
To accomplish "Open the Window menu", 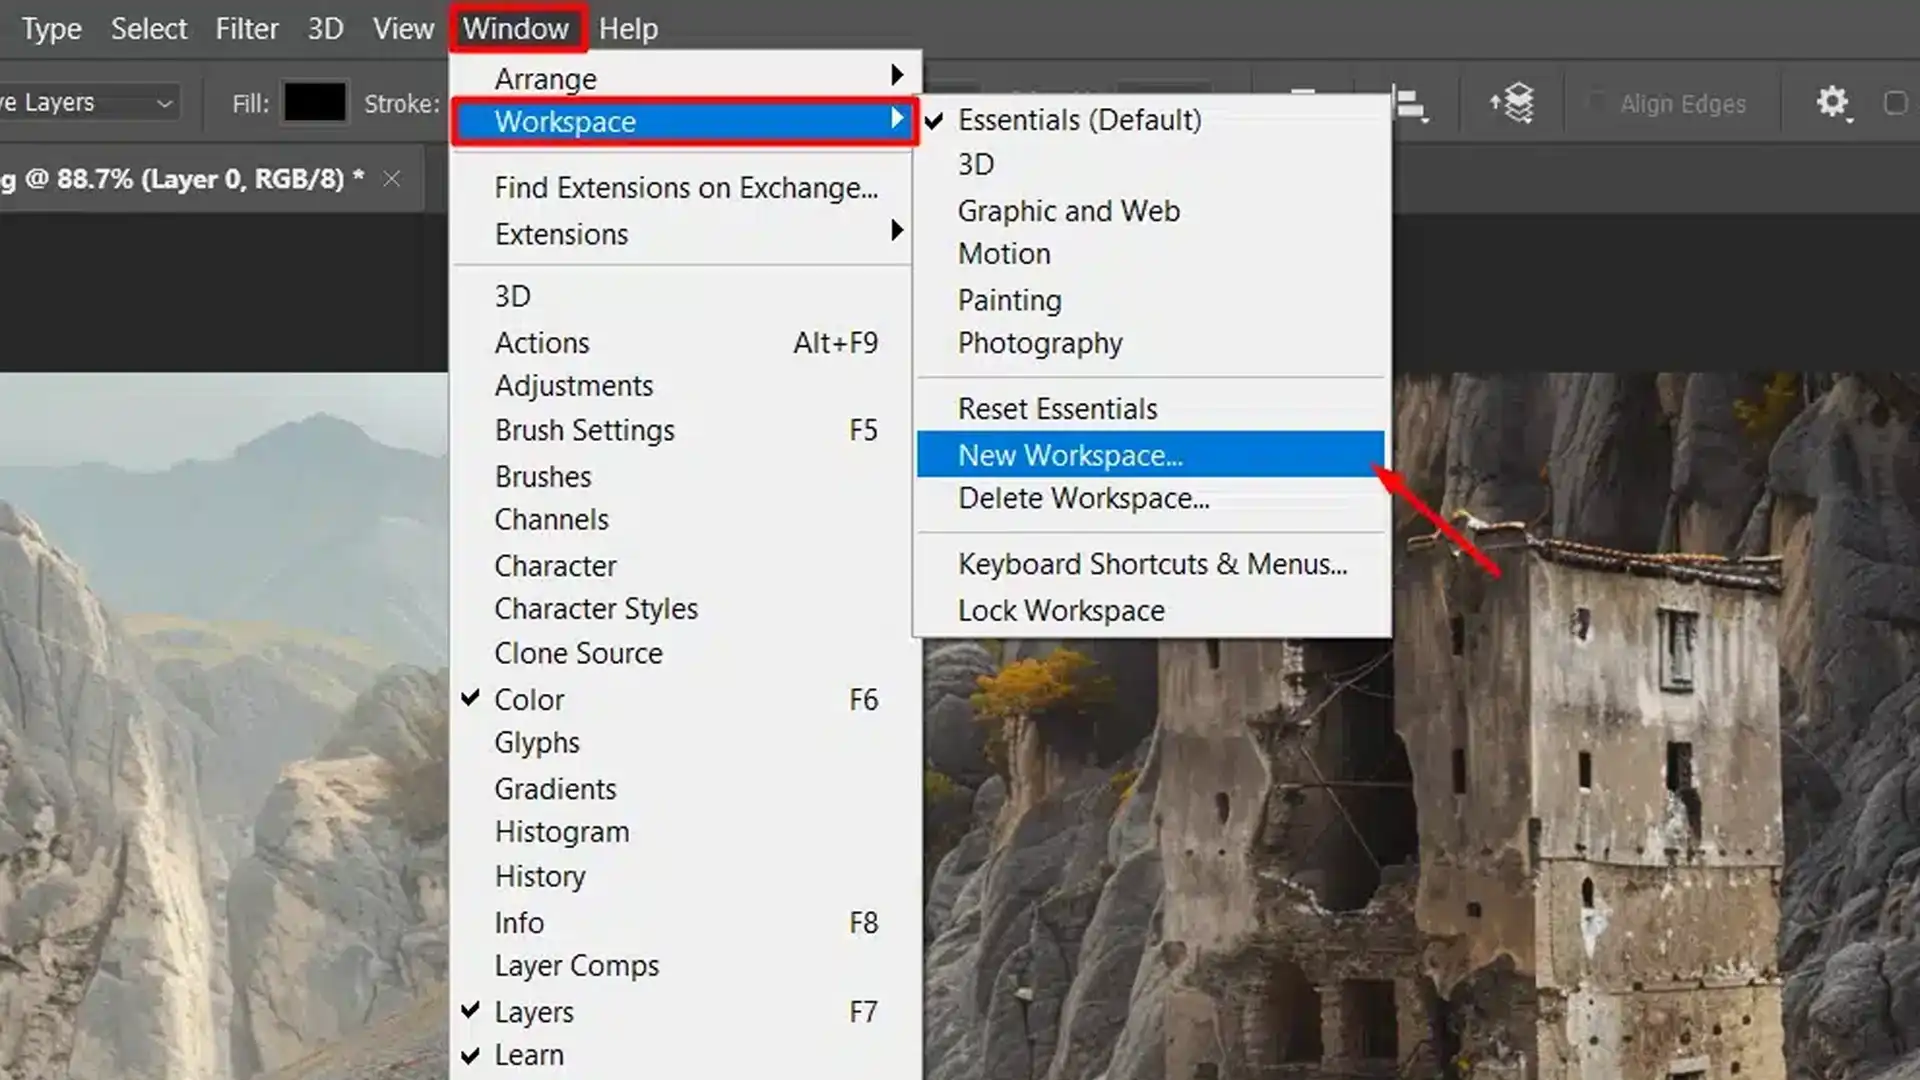I will coord(516,29).
